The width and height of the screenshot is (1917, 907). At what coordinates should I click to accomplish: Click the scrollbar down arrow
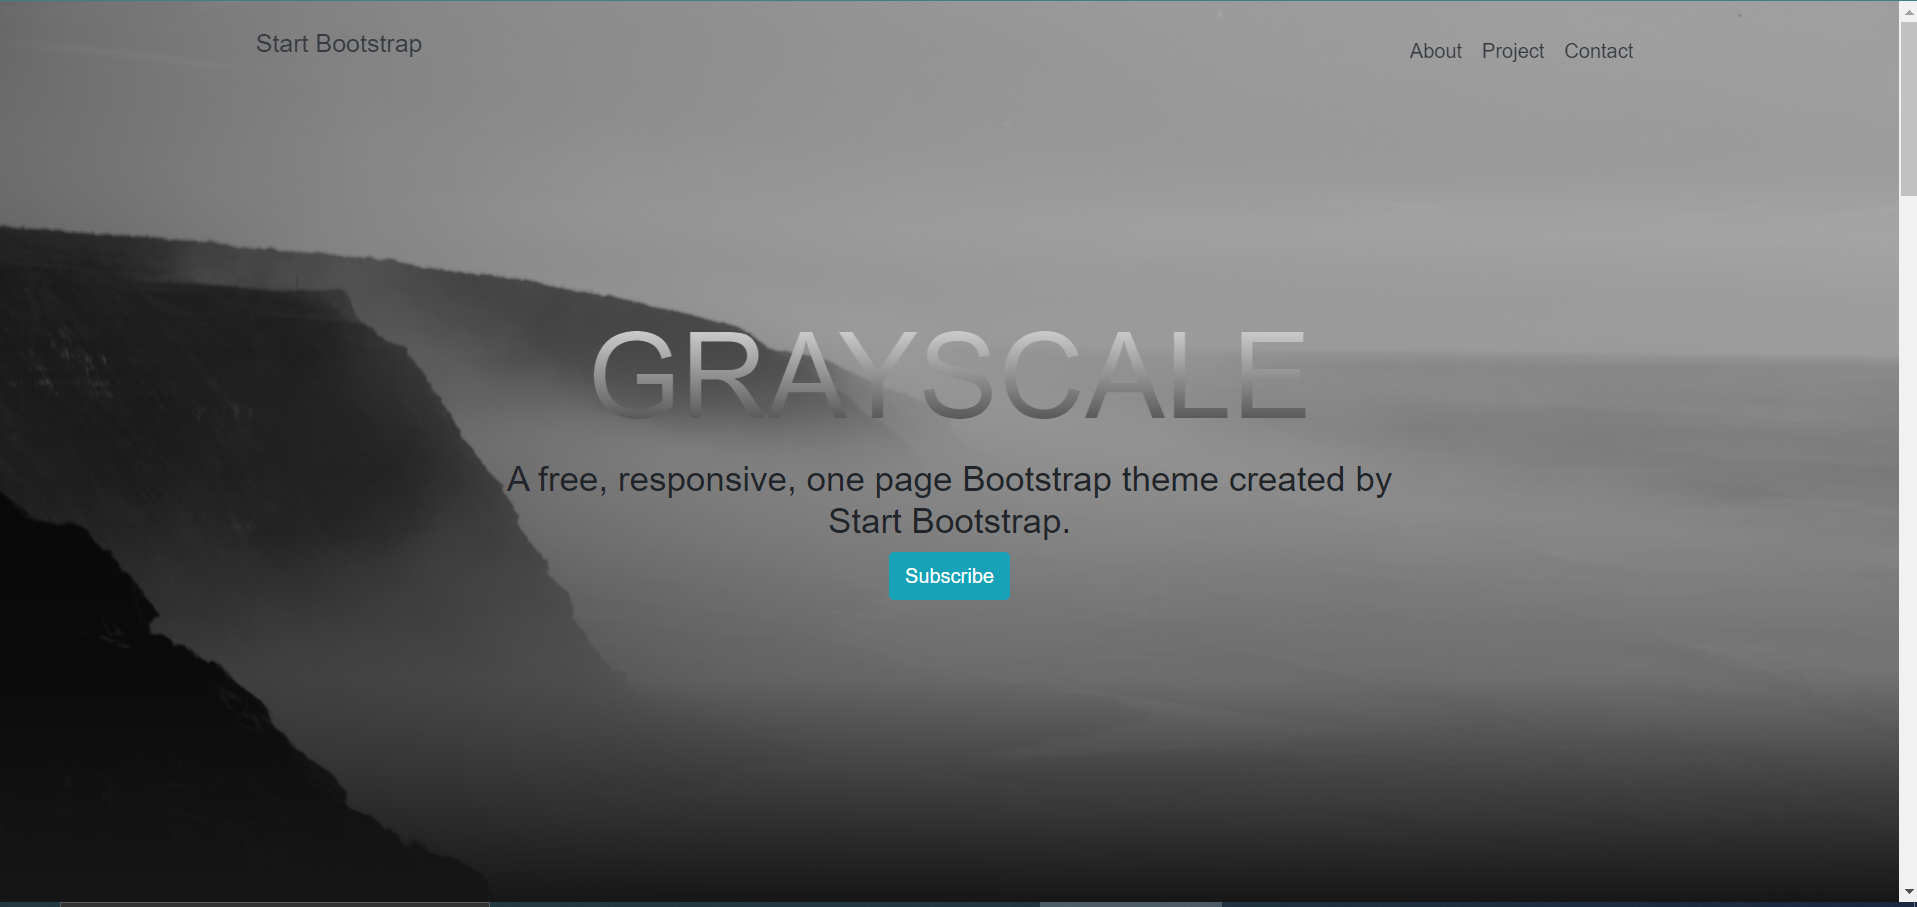click(1908, 891)
